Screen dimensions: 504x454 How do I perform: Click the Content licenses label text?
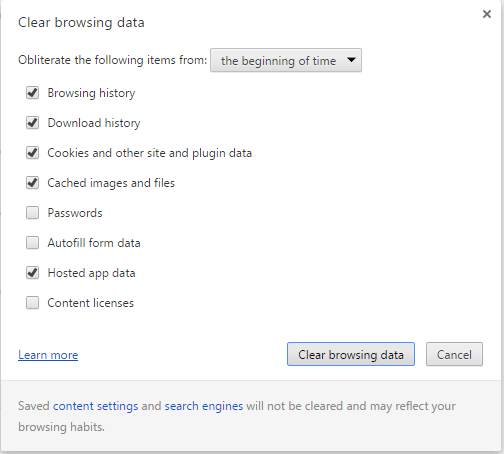[x=90, y=303]
